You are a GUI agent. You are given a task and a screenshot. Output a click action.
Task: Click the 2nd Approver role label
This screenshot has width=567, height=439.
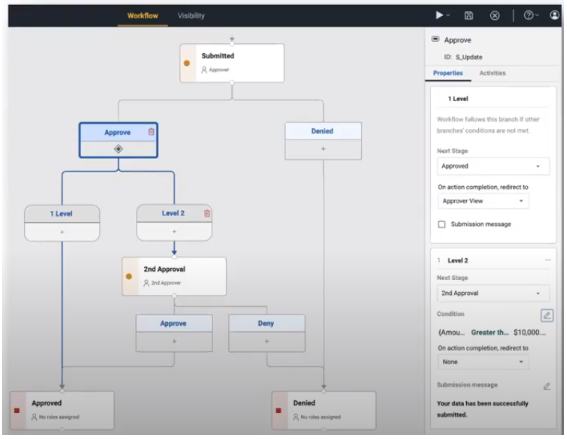pyautogui.click(x=166, y=283)
